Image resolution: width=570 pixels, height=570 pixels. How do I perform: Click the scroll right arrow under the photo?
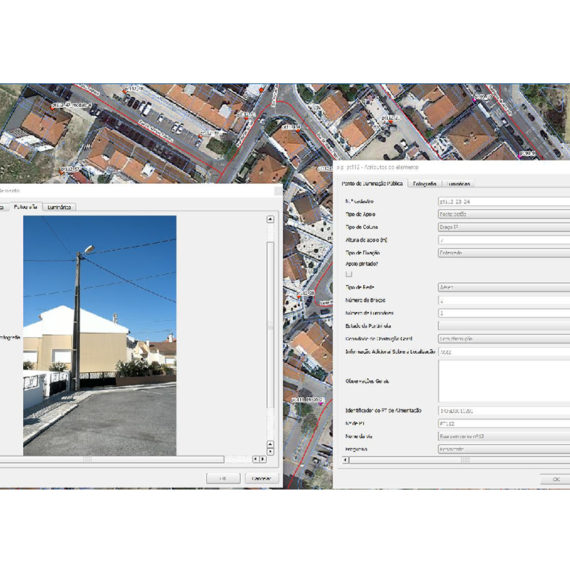[263, 459]
